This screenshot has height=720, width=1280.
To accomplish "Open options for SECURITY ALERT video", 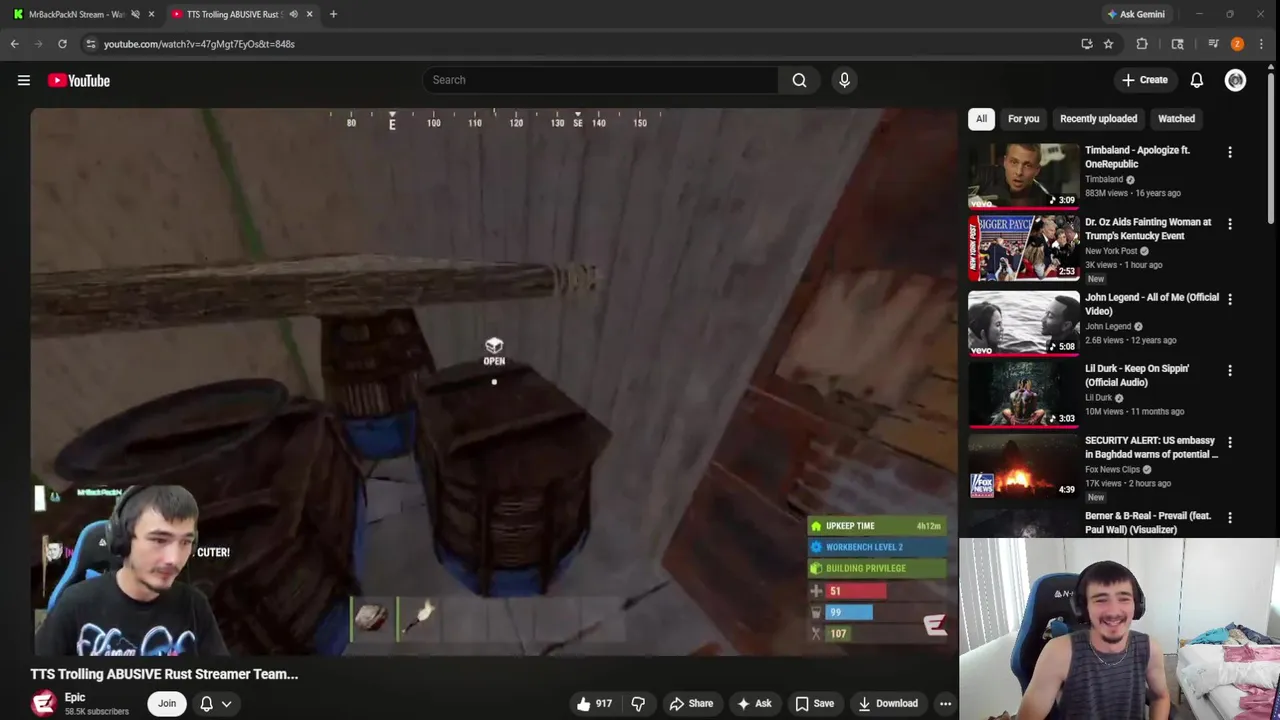I will point(1230,442).
